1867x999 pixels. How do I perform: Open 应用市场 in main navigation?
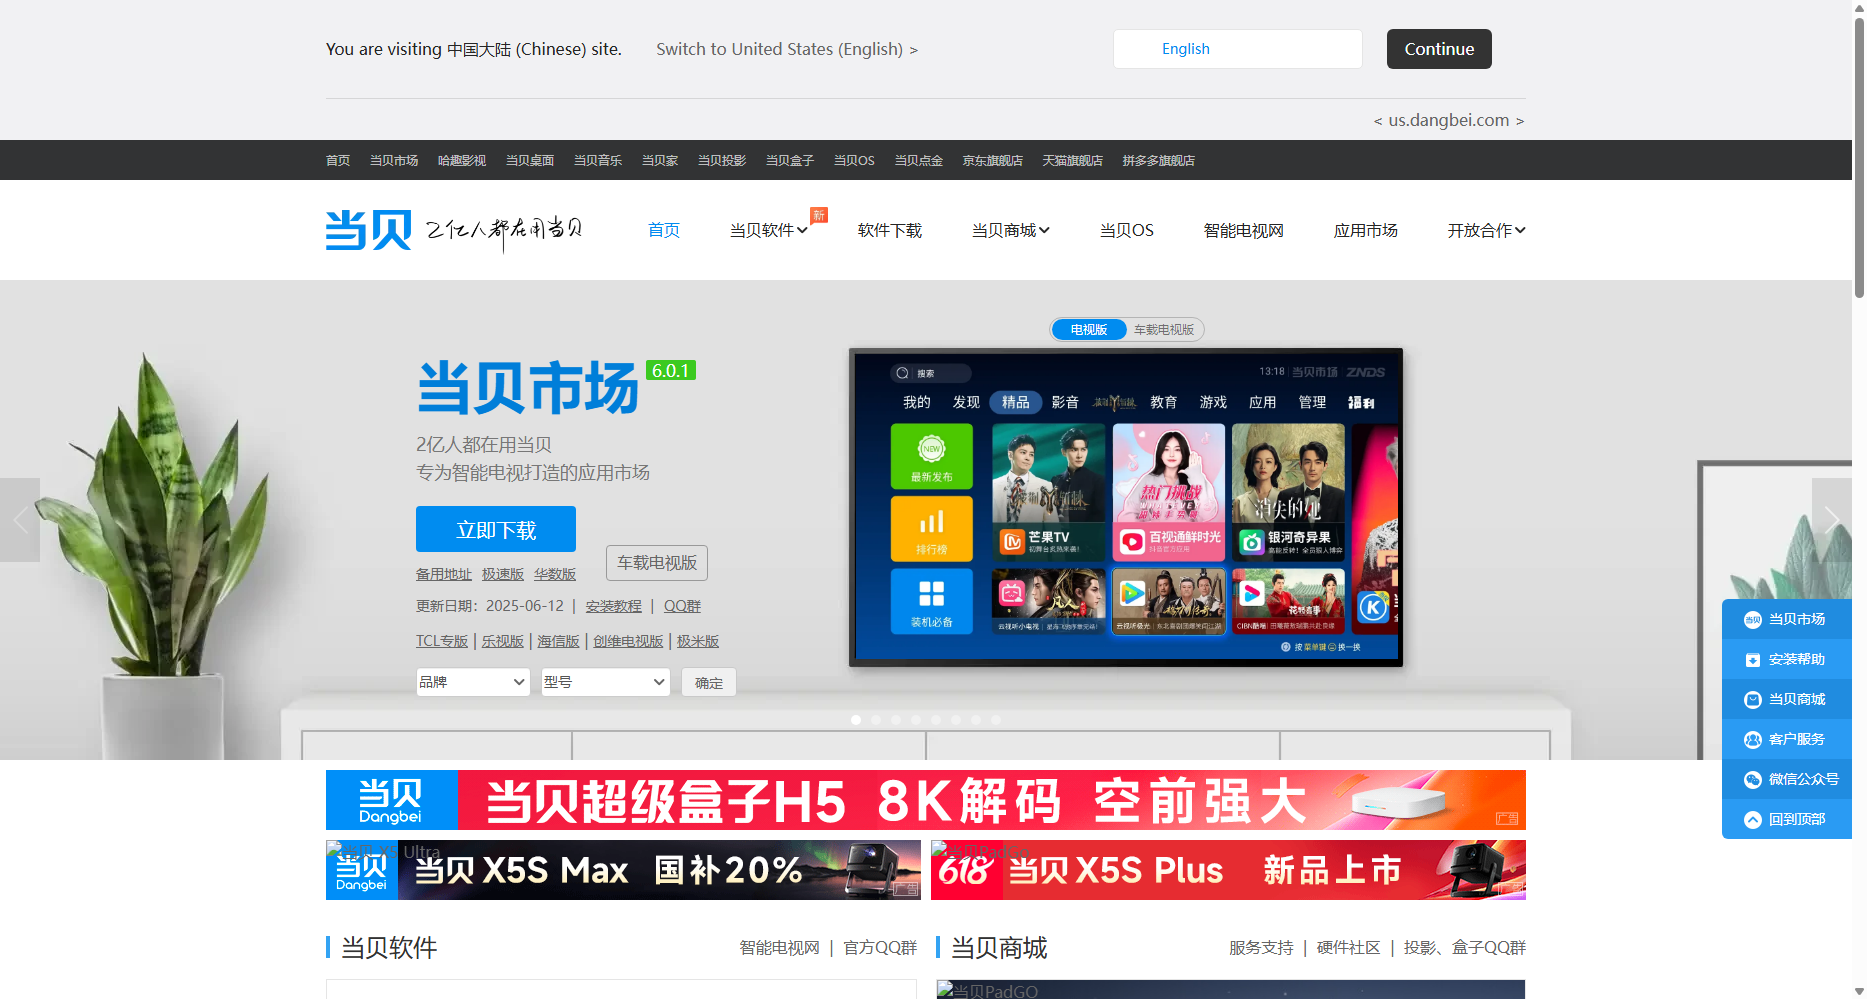[x=1366, y=230]
